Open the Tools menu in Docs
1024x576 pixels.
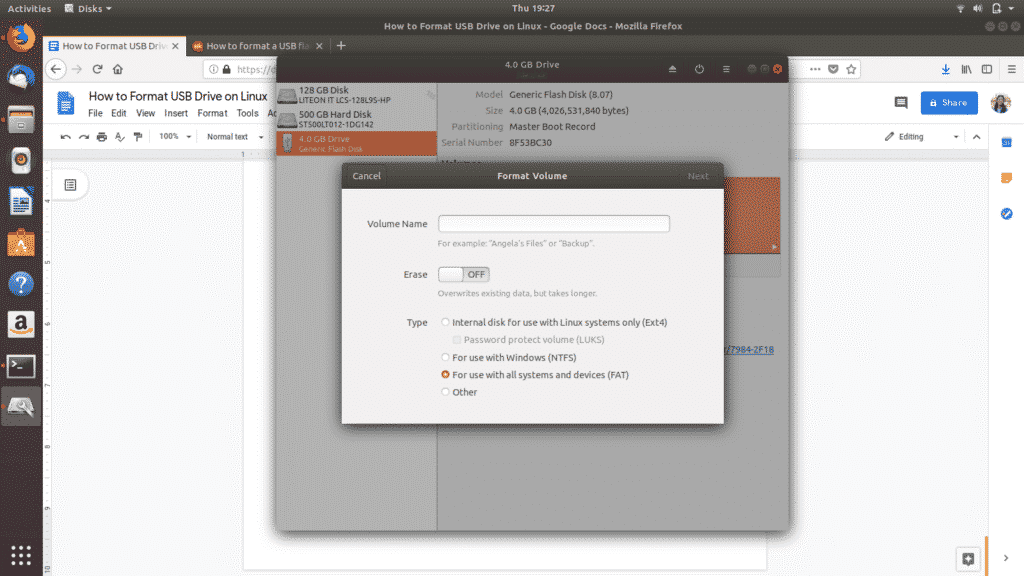pos(248,114)
